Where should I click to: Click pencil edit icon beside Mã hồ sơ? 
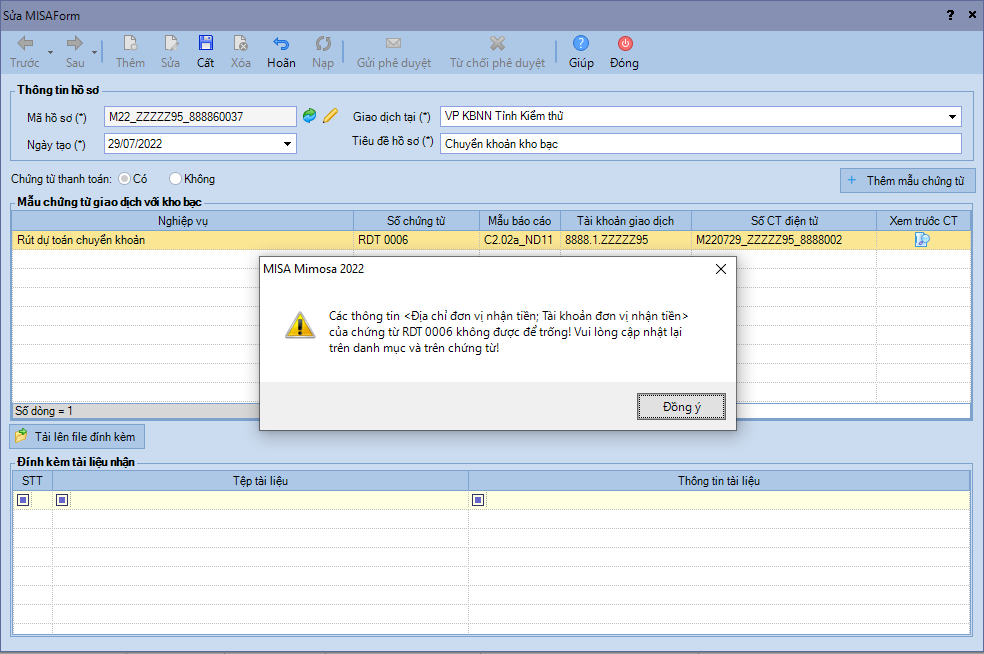click(x=330, y=116)
